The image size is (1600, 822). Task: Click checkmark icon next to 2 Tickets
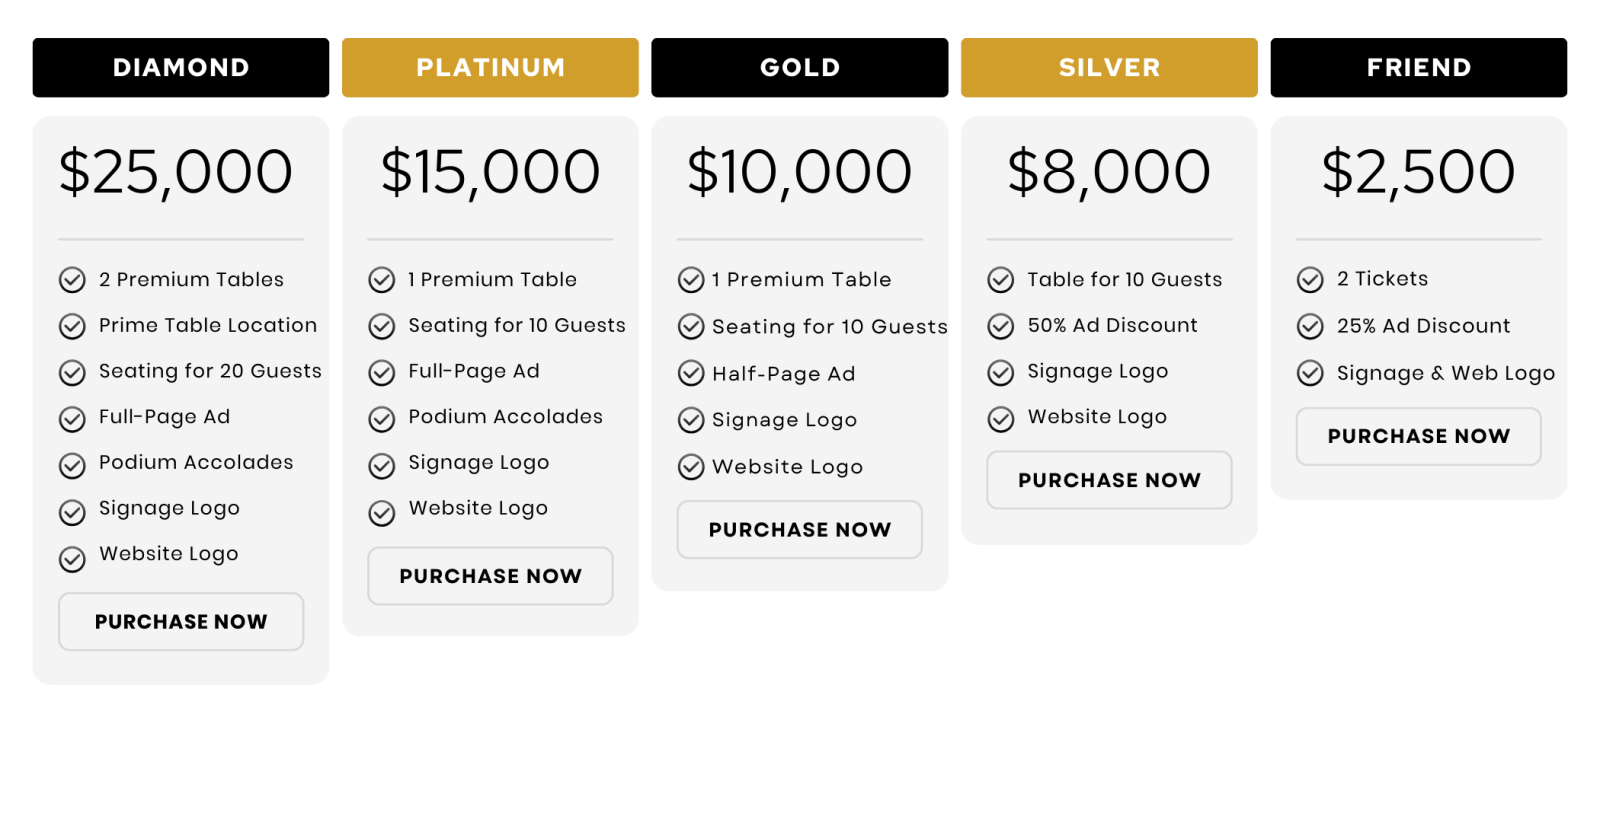[x=1310, y=280]
